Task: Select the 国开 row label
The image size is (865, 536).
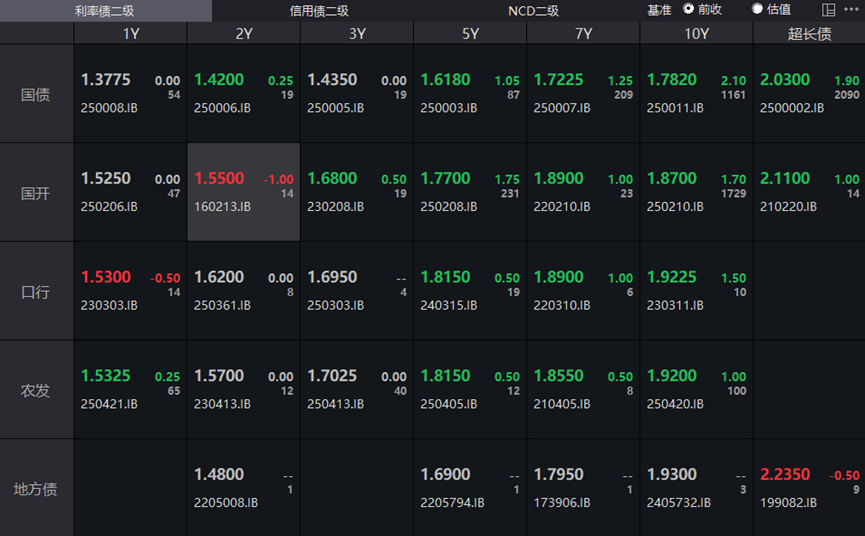Action: 36,193
